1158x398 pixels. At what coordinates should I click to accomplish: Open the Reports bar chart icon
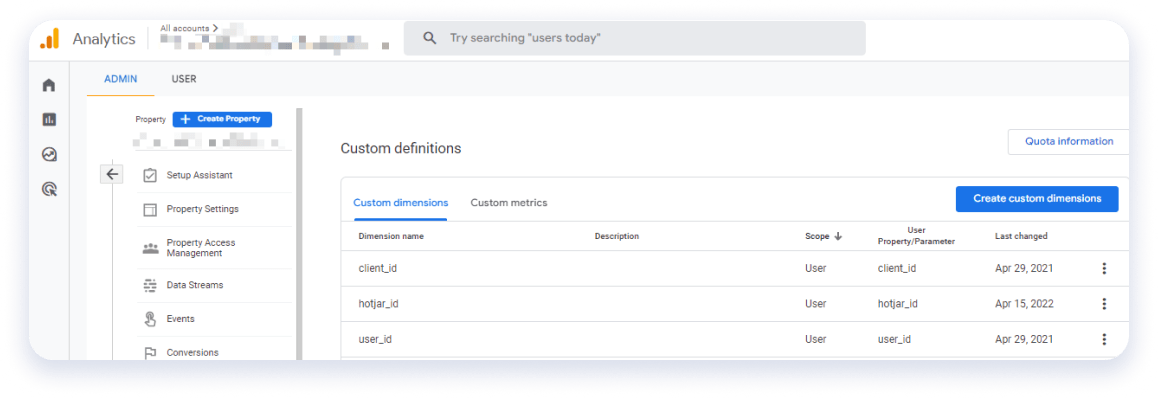pyautogui.click(x=49, y=120)
